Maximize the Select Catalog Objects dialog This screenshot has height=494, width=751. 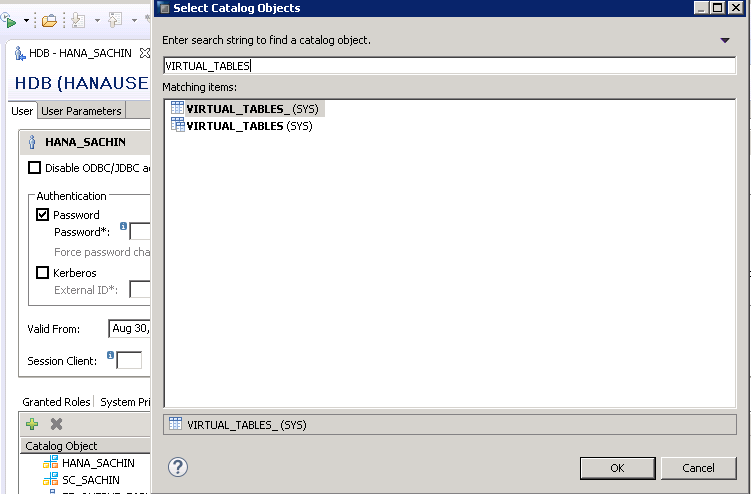click(718, 8)
